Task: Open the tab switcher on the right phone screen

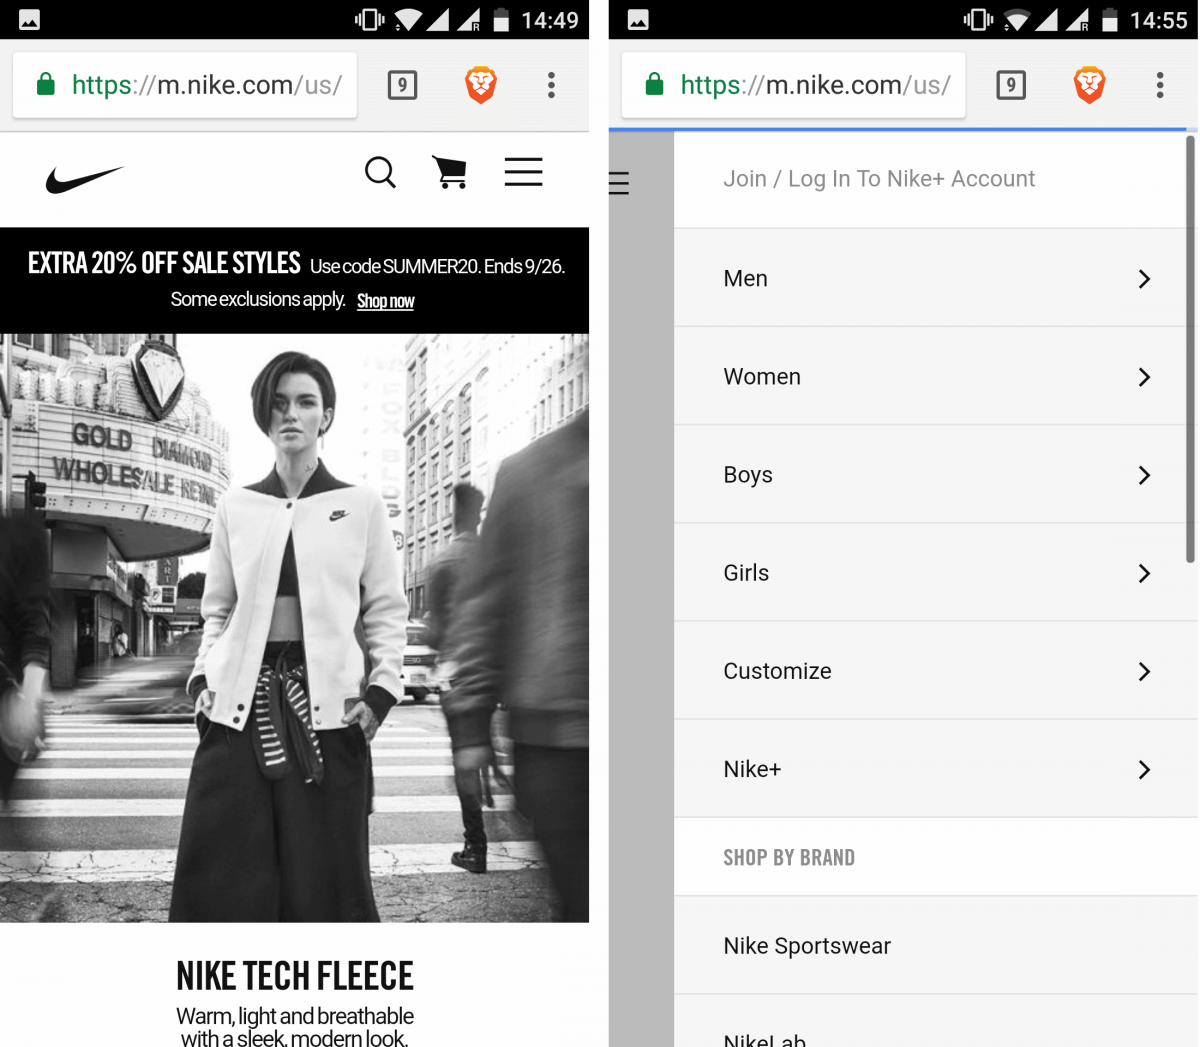Action: [1011, 85]
